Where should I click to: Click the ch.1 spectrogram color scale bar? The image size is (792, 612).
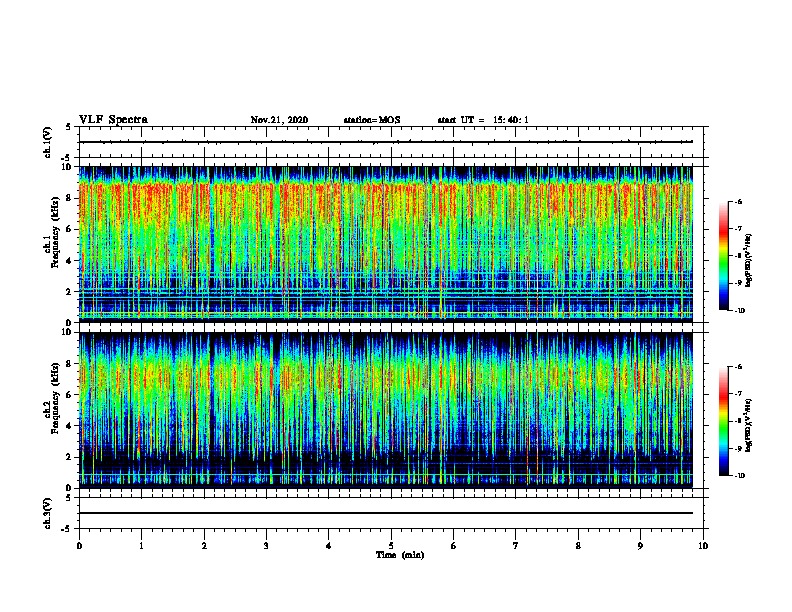click(x=723, y=256)
